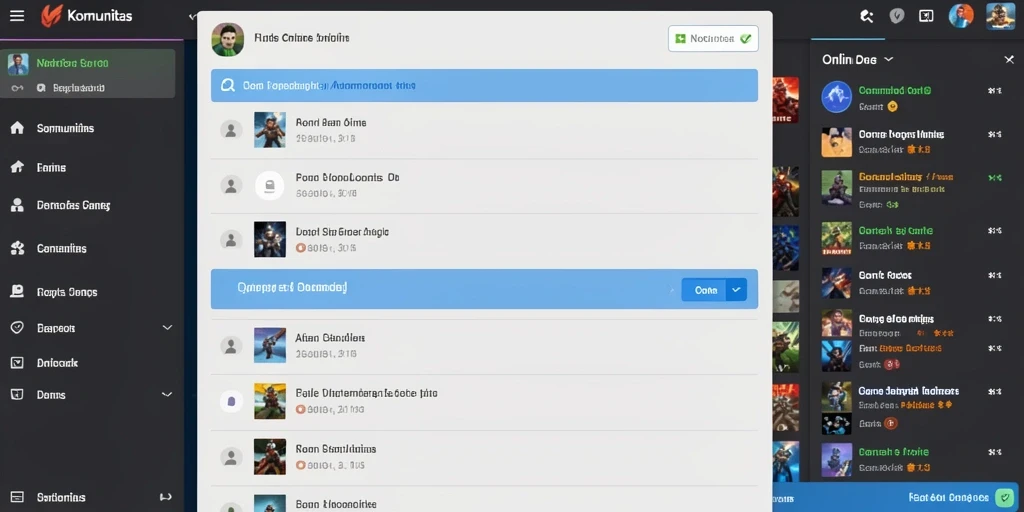Open the Beile game thumbnail with yellow sky

point(270,400)
